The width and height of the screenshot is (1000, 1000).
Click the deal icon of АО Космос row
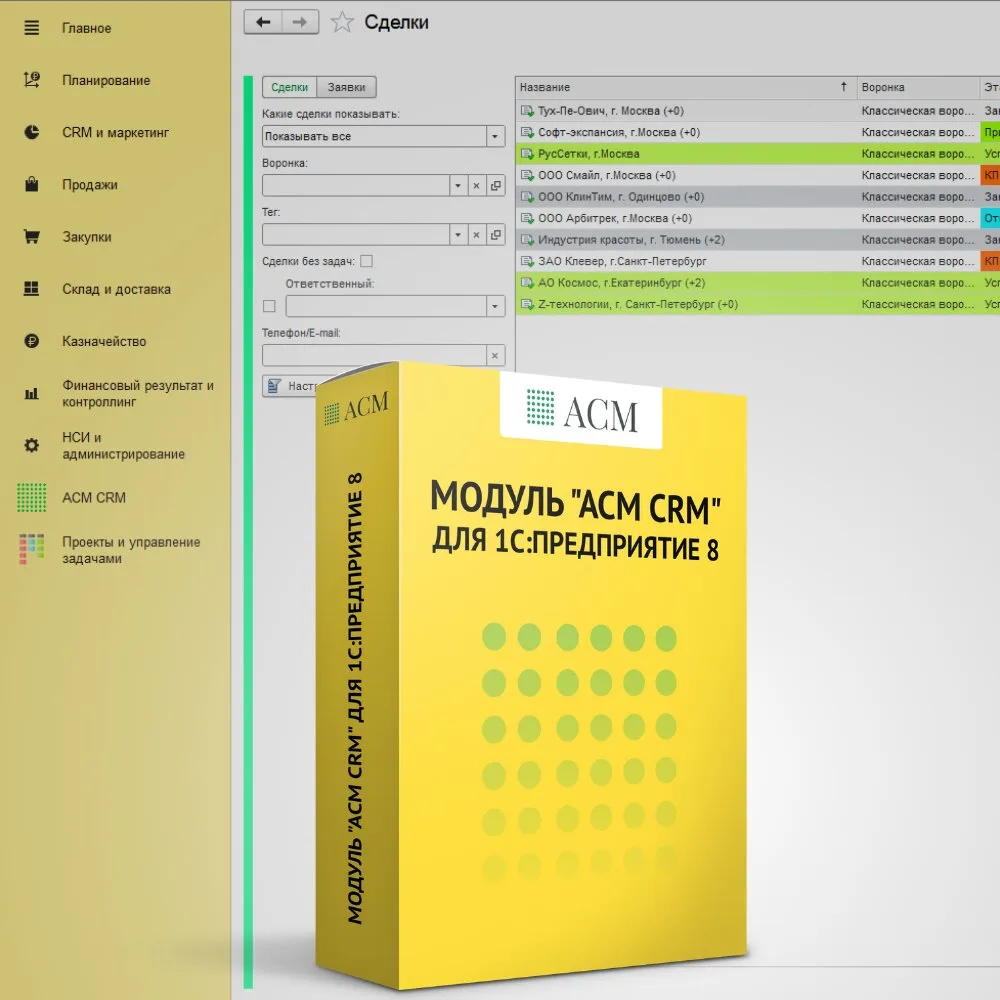click(527, 283)
